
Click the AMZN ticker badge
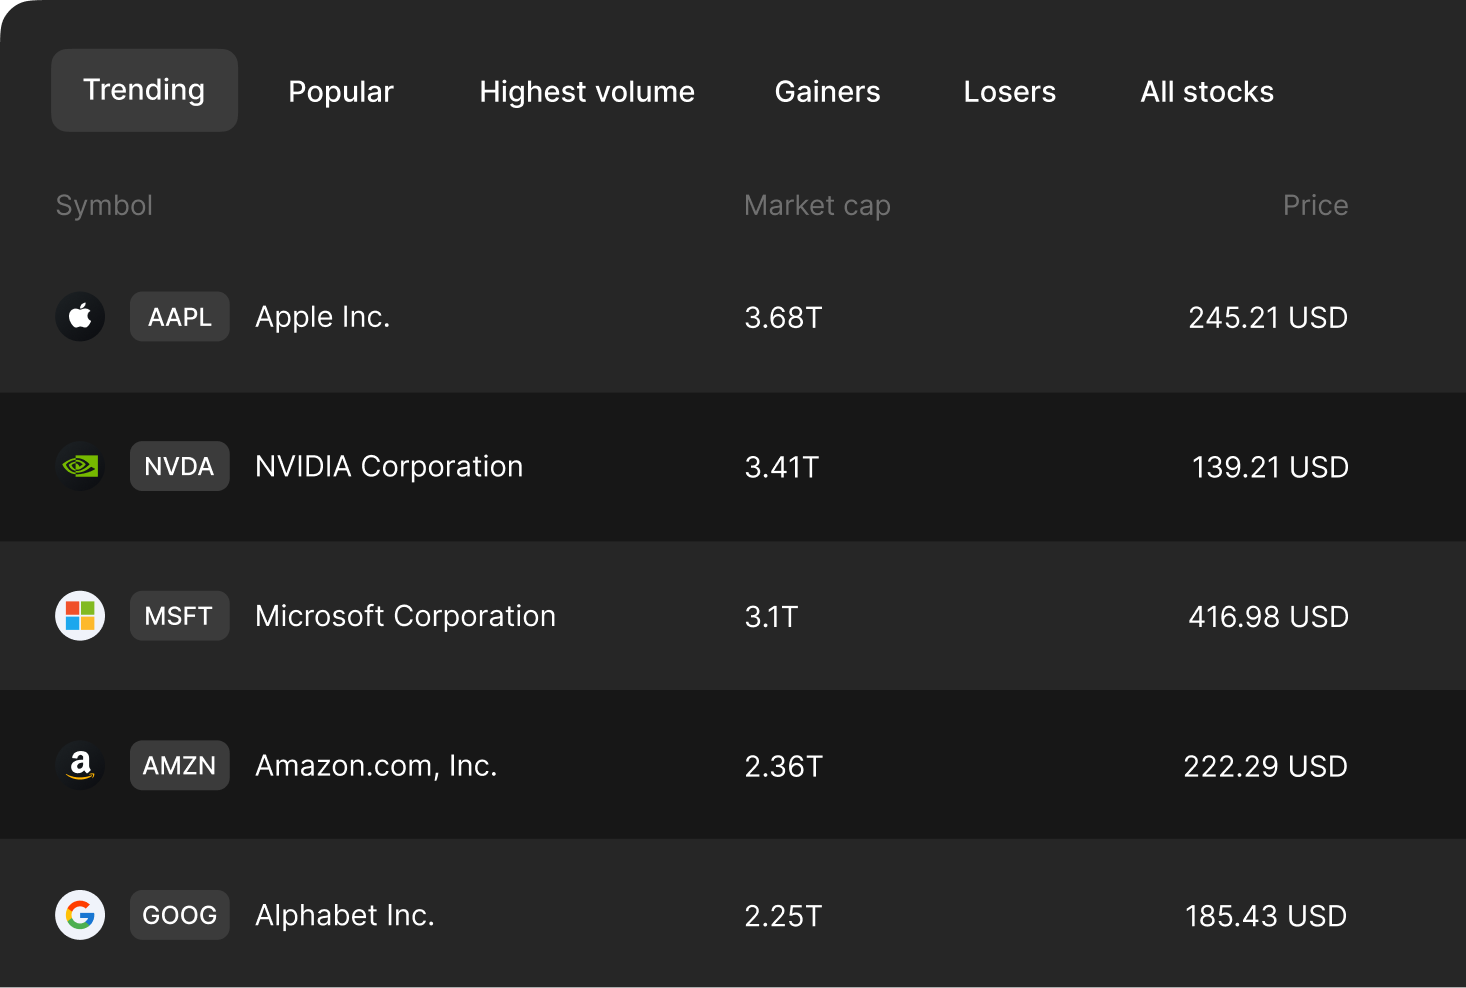180,765
